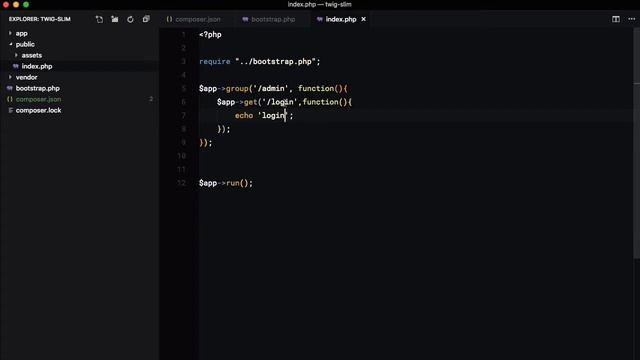Click the '/login' route string
The width and height of the screenshot is (640, 360).
click(280, 102)
